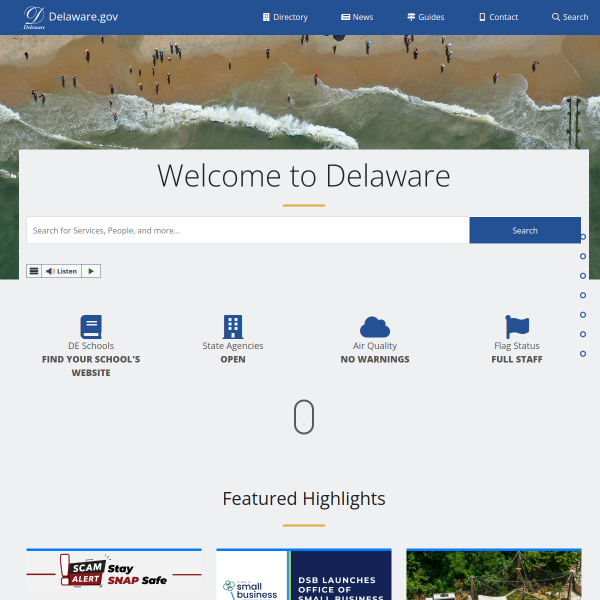Screen dimensions: 600x600
Task: Open the News menu item
Action: [357, 17]
